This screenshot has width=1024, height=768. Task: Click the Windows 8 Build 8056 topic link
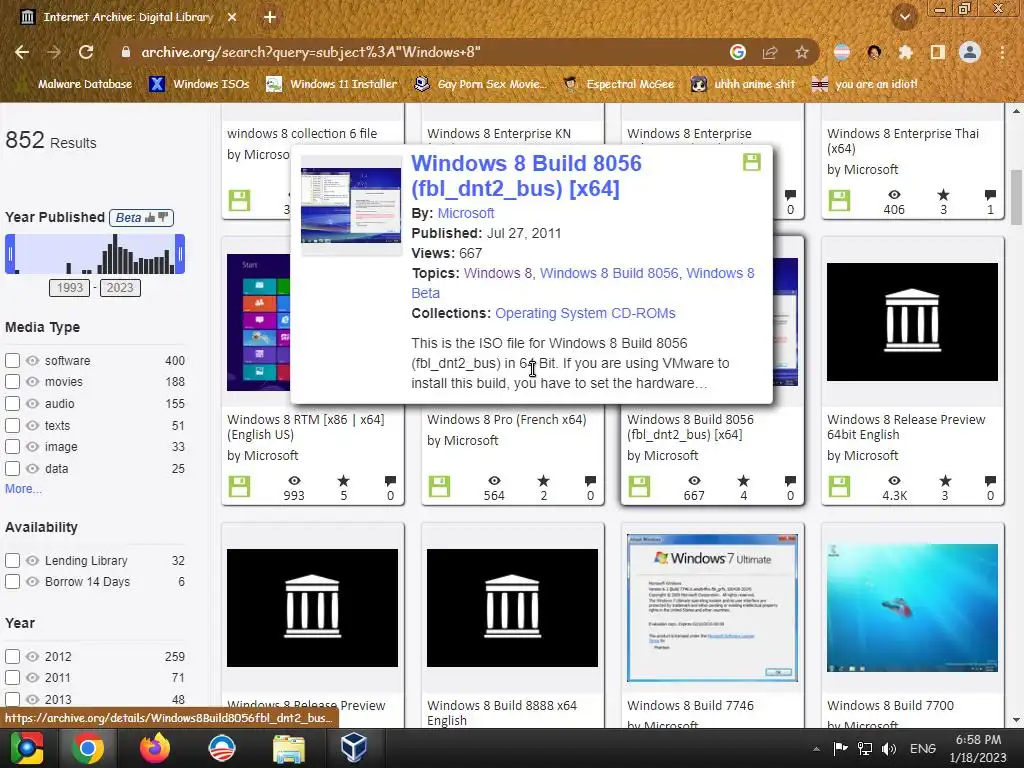(x=609, y=273)
